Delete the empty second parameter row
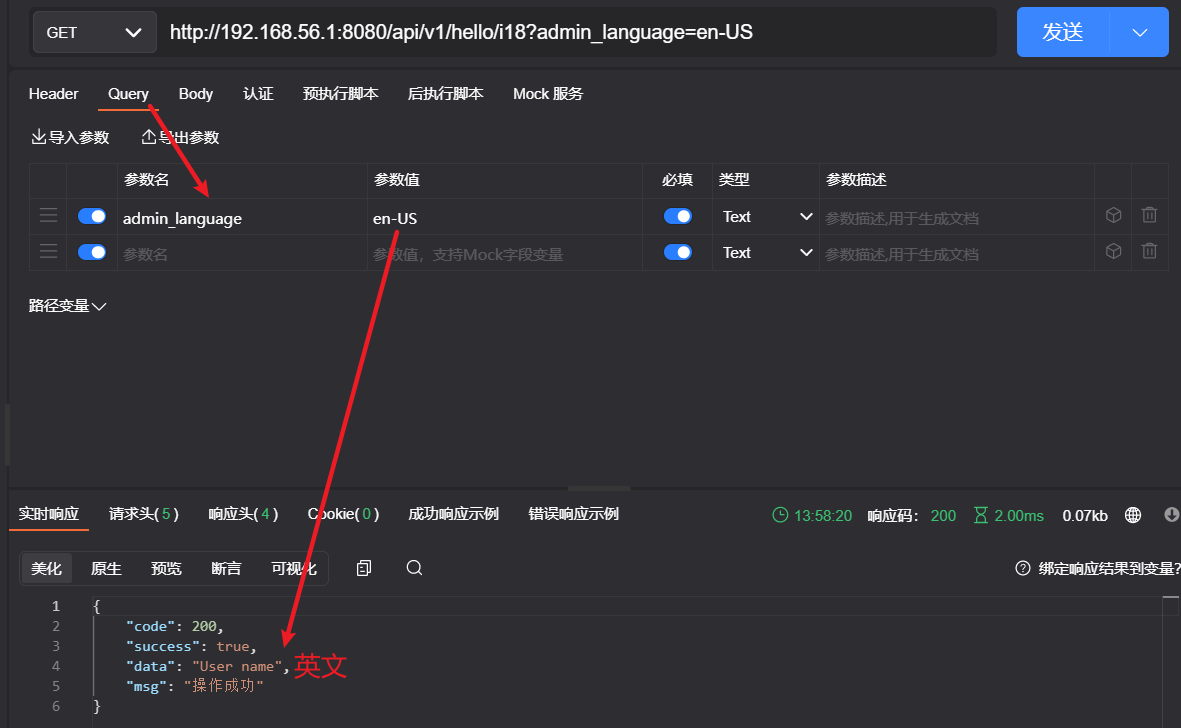 click(x=1150, y=251)
